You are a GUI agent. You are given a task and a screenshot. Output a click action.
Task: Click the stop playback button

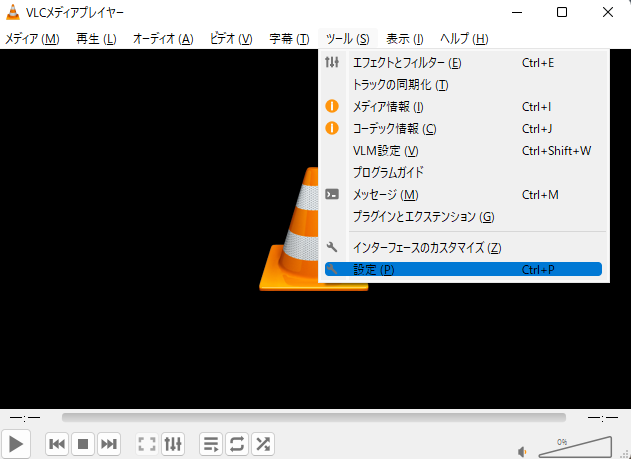[x=83, y=443]
